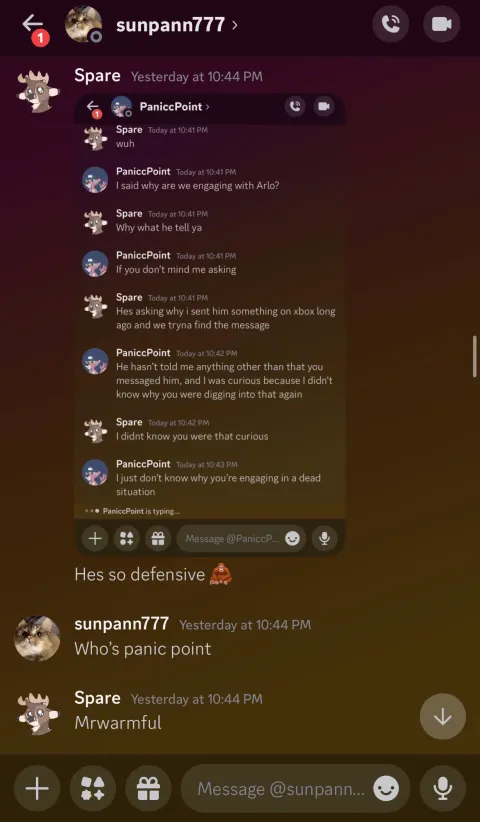Open the gift icon in message bar

pyautogui.click(x=148, y=788)
